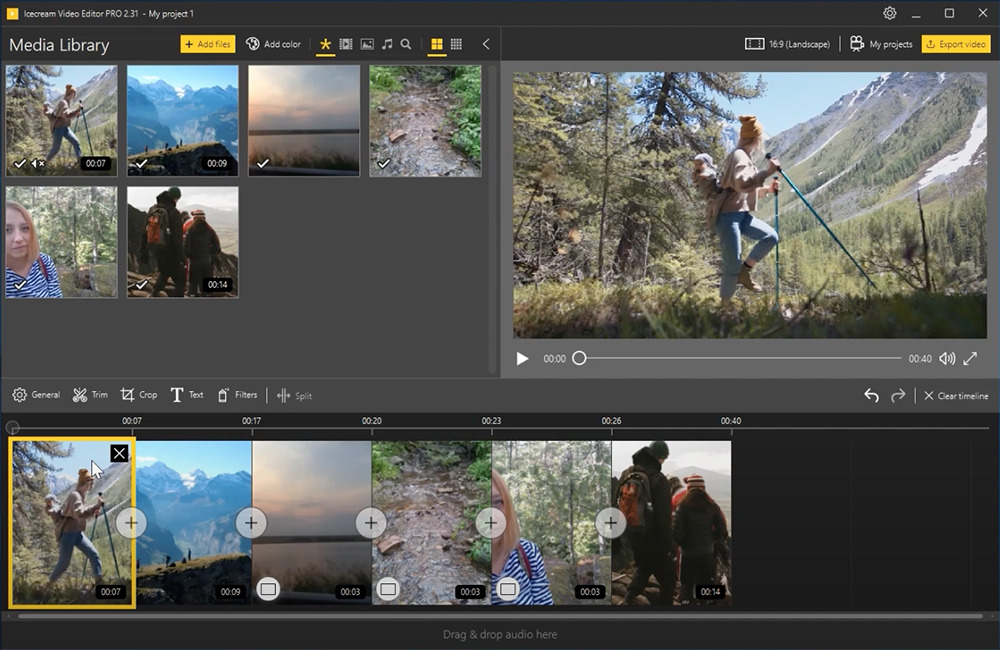Go to My projects
This screenshot has width=1000, height=650.
pos(881,43)
